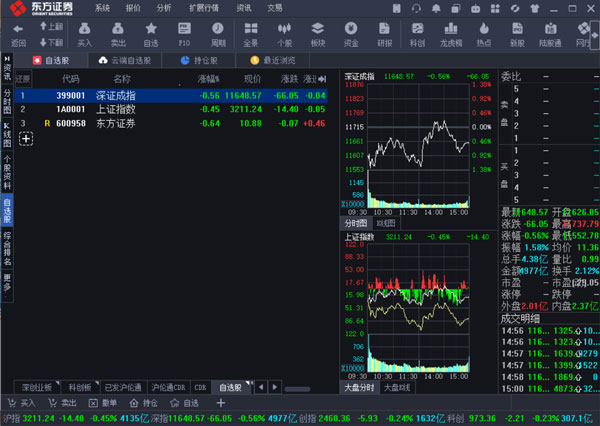Image resolution: width=600 pixels, height=426 pixels.
Task: Click the 还原 button in table header
Action: (23, 79)
